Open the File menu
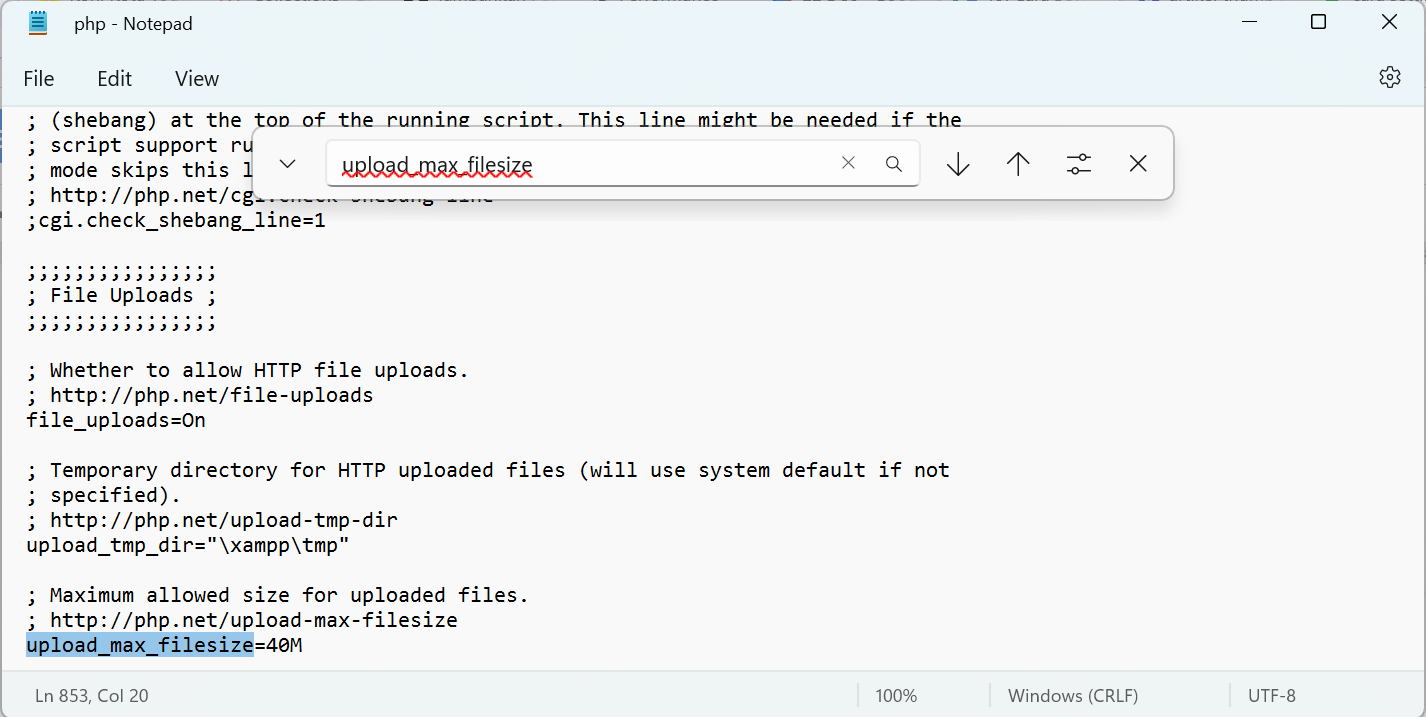Image resolution: width=1426 pixels, height=717 pixels. (39, 78)
